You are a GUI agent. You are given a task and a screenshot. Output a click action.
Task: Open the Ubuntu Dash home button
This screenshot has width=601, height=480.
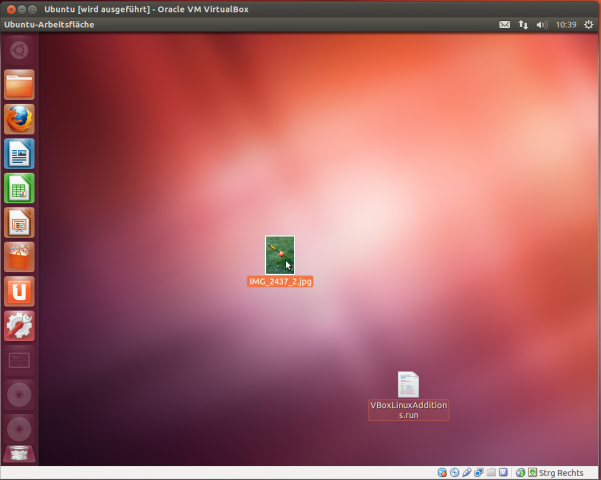[19, 49]
